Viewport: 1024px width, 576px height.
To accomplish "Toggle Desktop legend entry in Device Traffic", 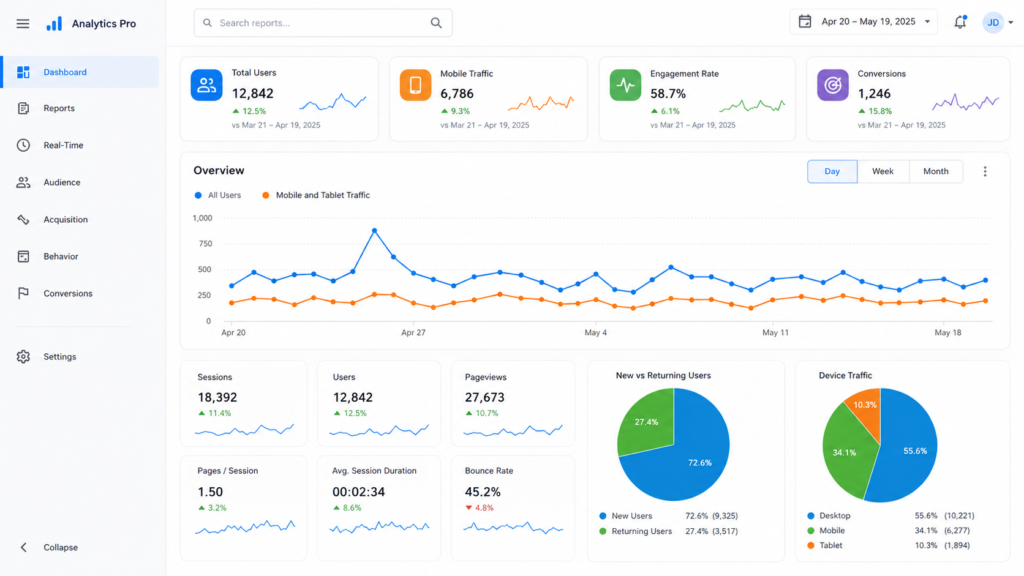I will point(829,516).
